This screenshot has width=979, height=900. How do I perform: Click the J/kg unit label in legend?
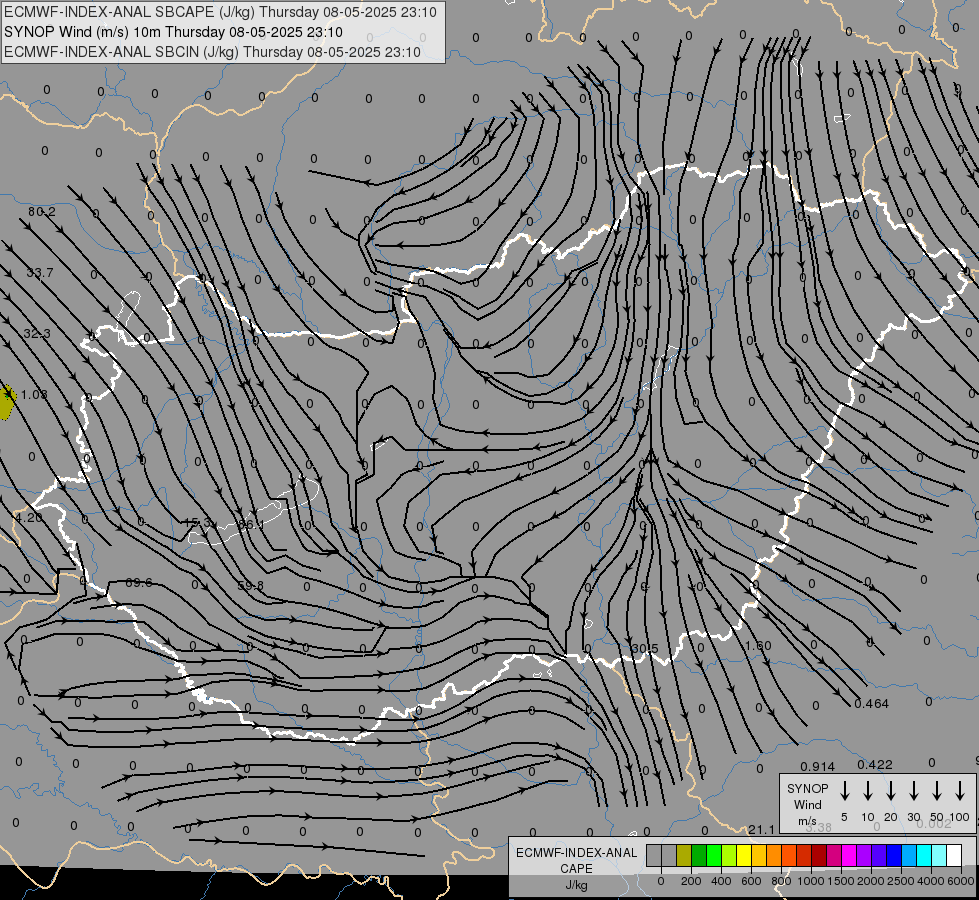pyautogui.click(x=576, y=885)
